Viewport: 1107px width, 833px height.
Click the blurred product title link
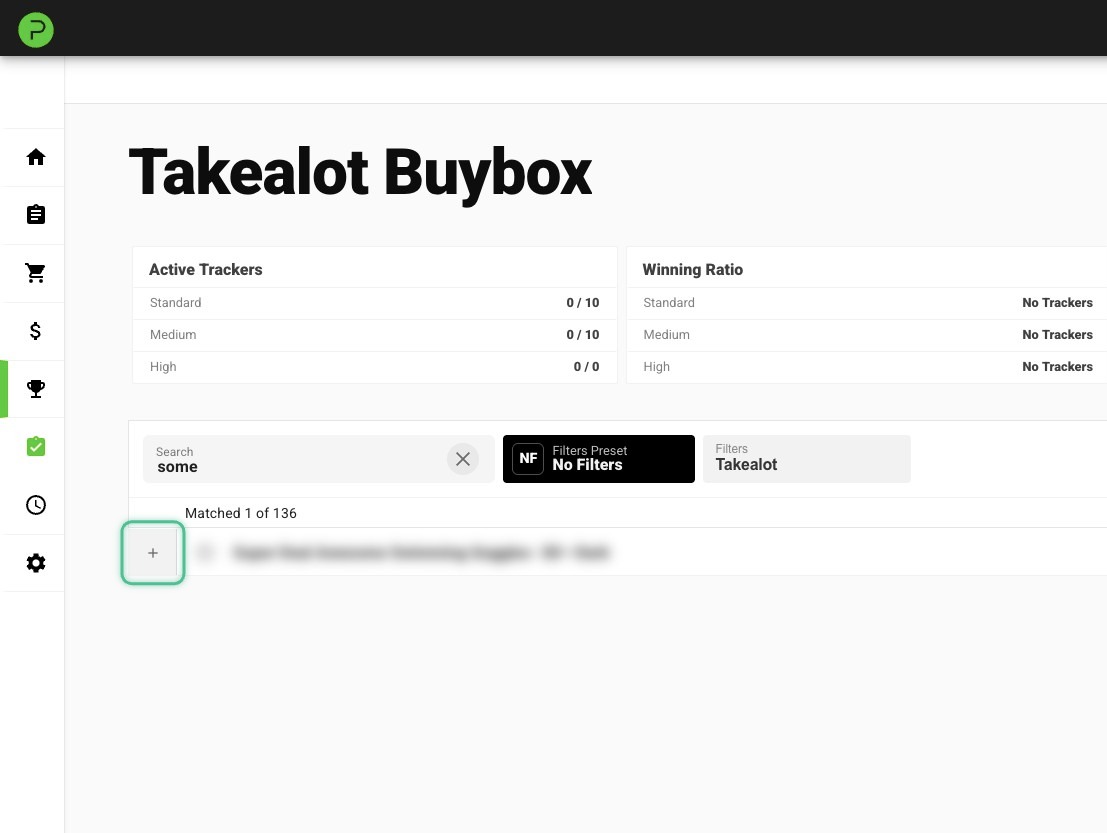(x=420, y=552)
